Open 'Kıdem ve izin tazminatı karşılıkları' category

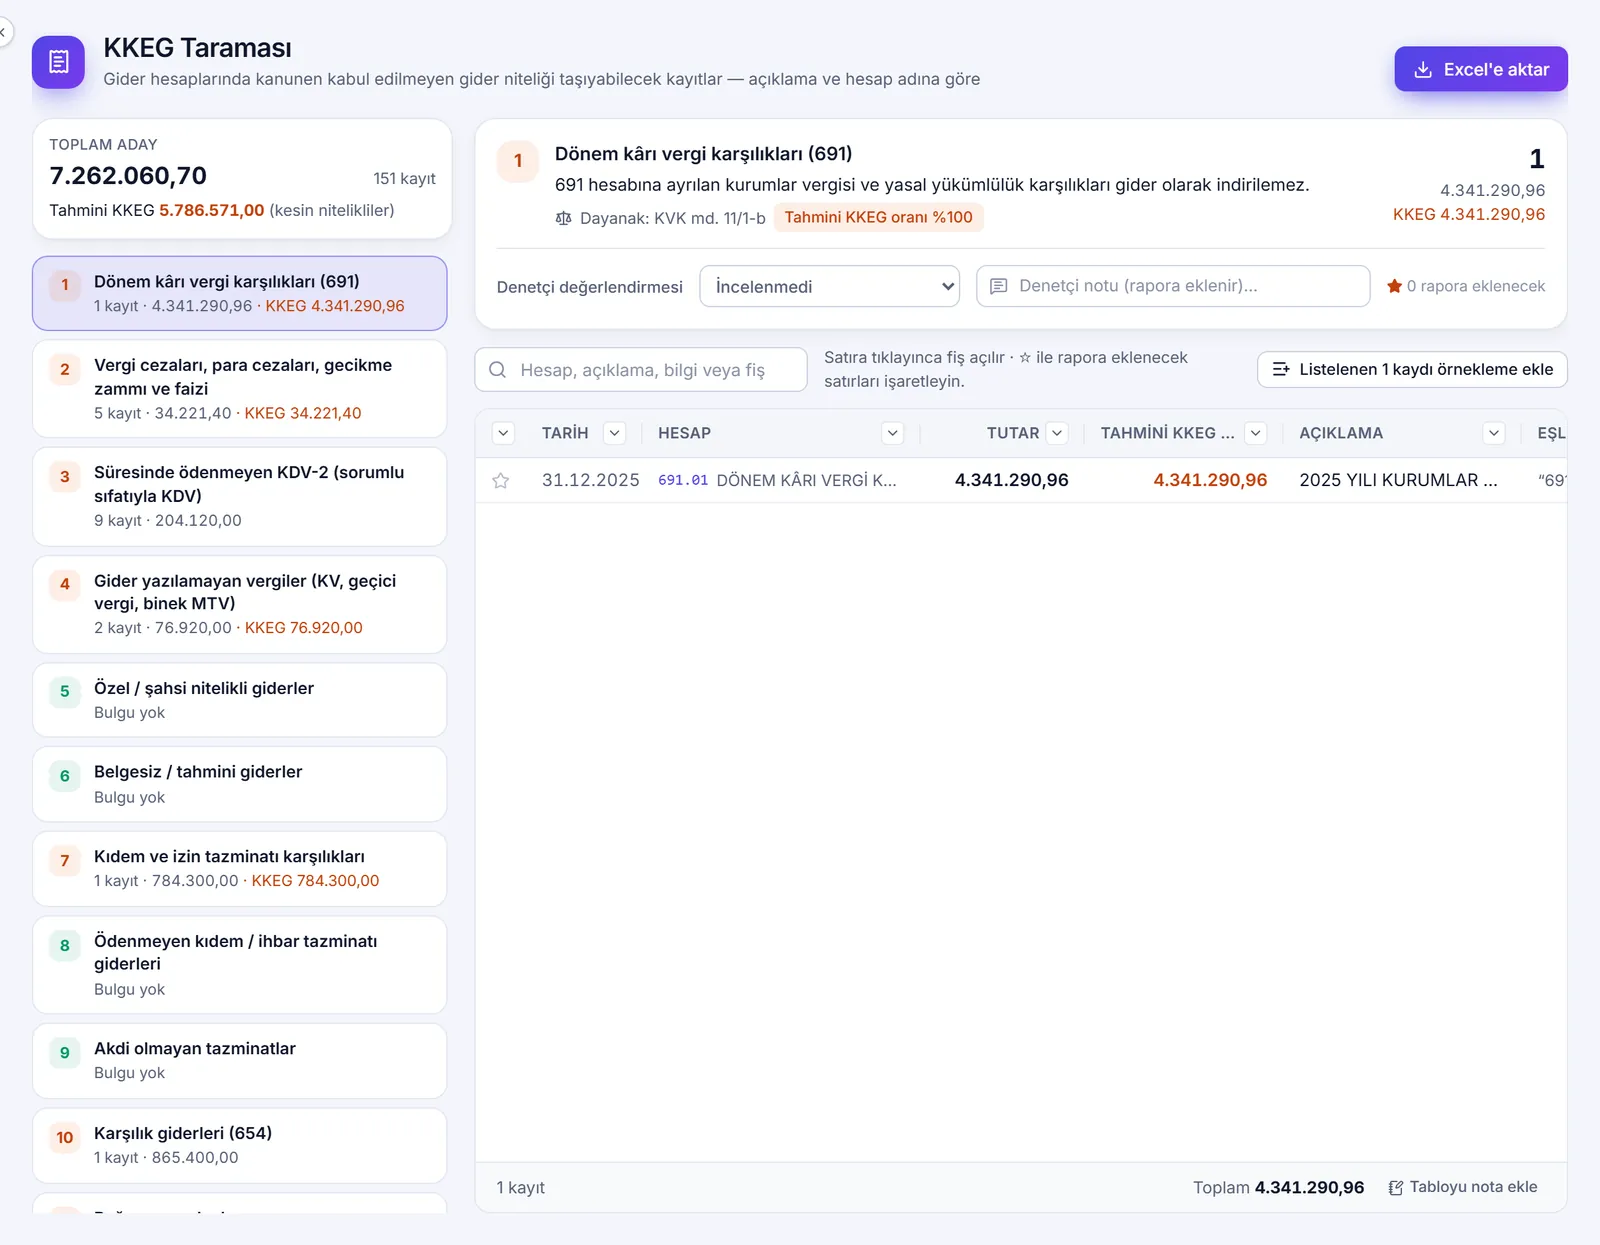pyautogui.click(x=240, y=869)
